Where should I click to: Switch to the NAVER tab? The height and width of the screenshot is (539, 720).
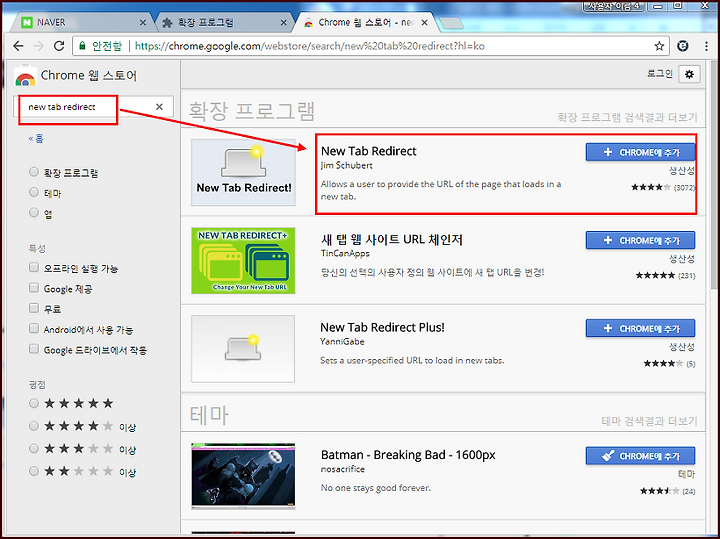82,22
